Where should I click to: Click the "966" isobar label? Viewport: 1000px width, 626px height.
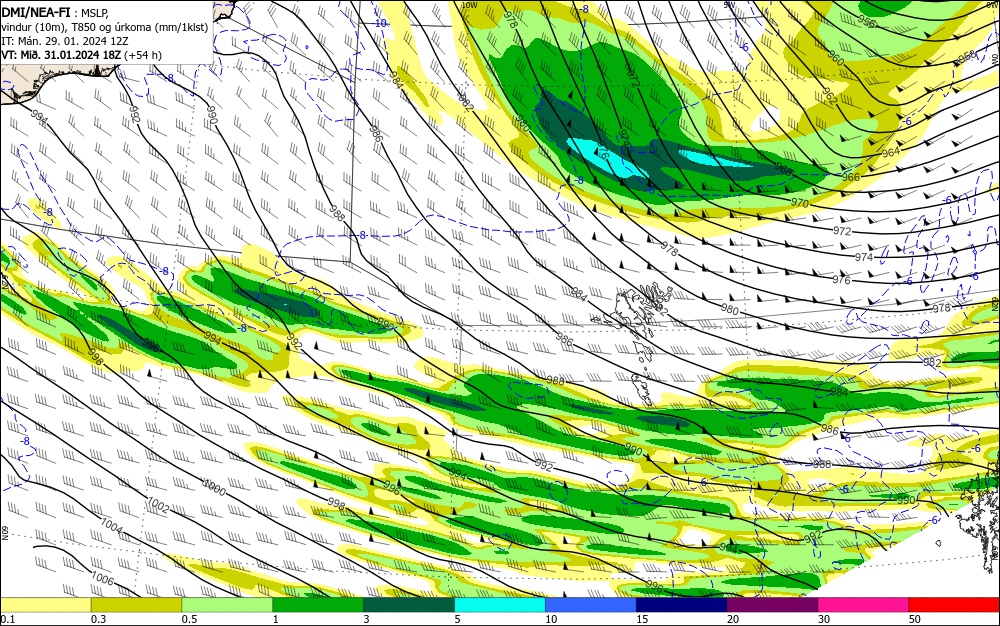click(851, 177)
